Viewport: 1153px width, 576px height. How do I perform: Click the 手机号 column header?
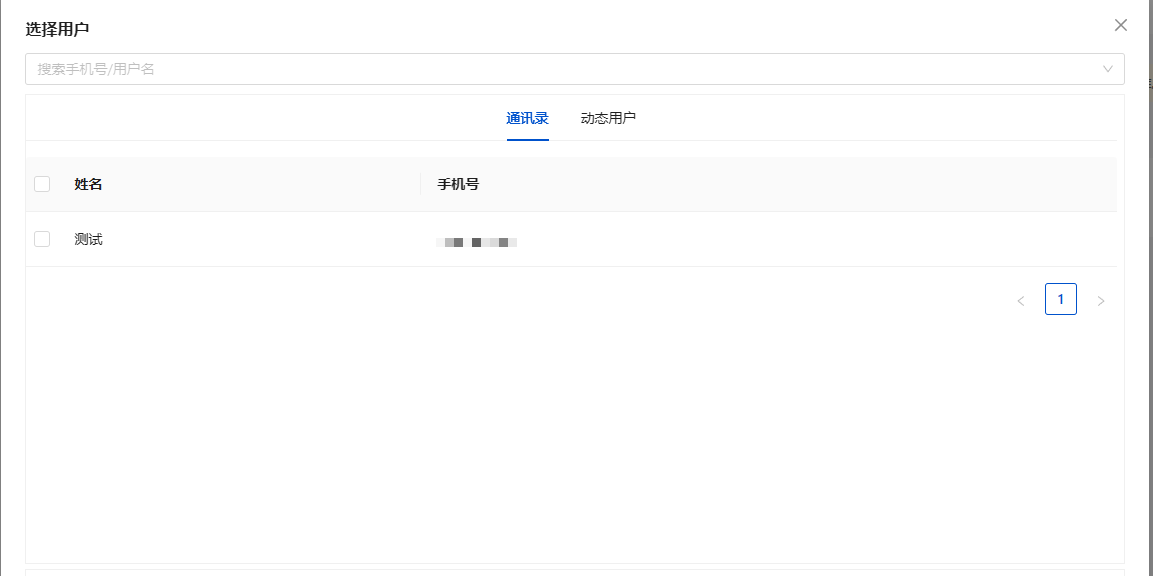pos(458,184)
